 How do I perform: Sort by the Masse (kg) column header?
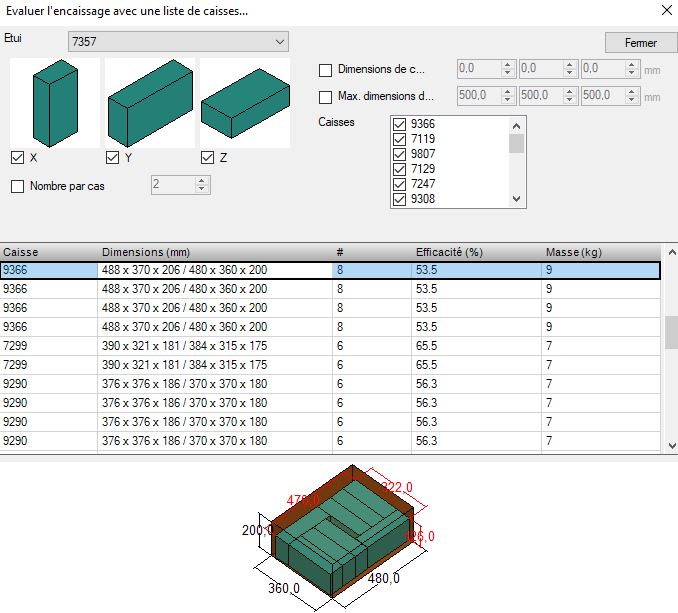601,252
